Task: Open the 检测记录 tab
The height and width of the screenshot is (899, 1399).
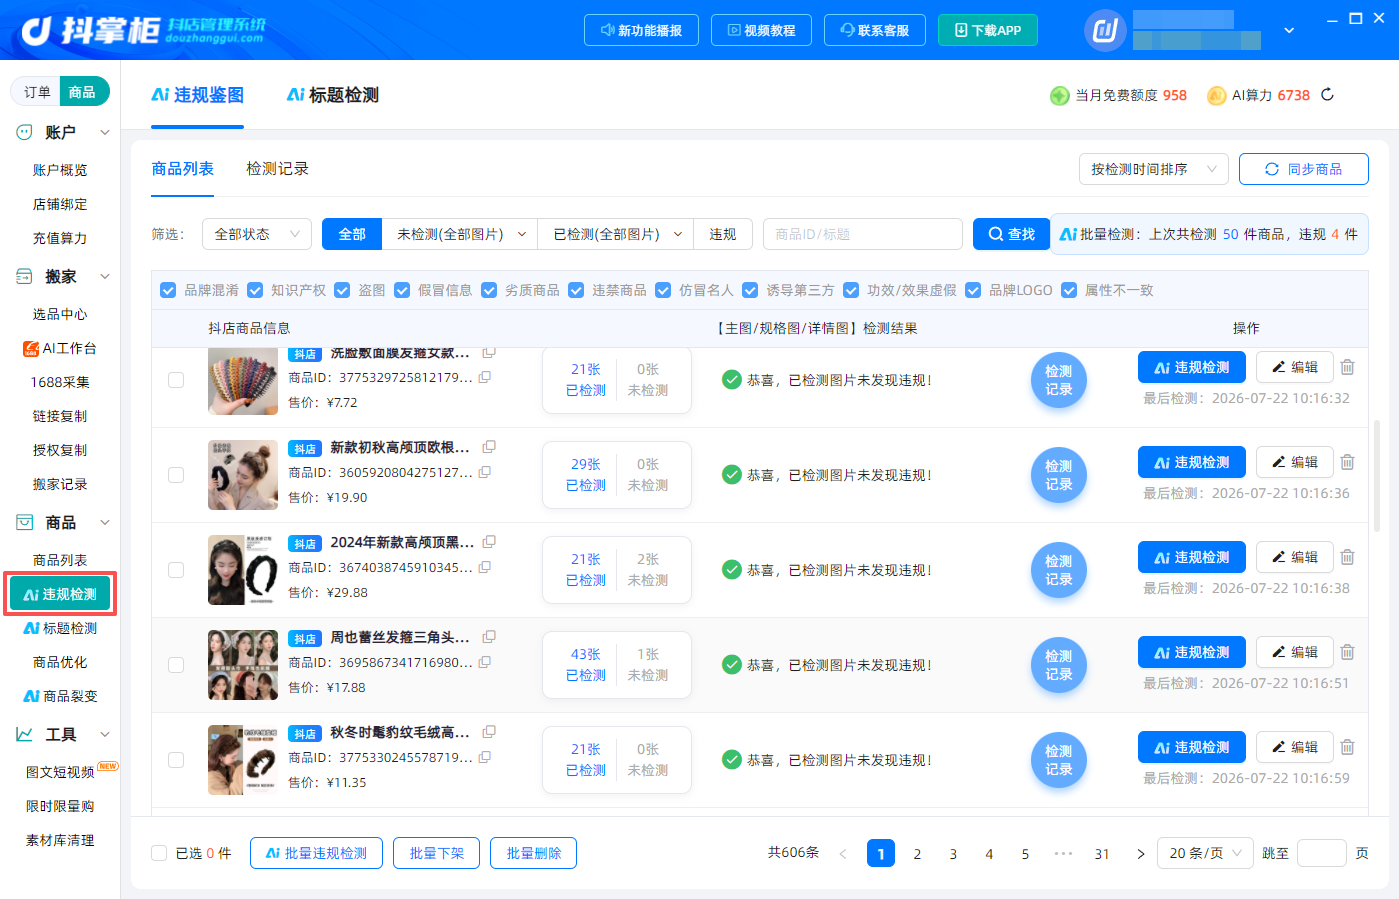Action: point(277,169)
